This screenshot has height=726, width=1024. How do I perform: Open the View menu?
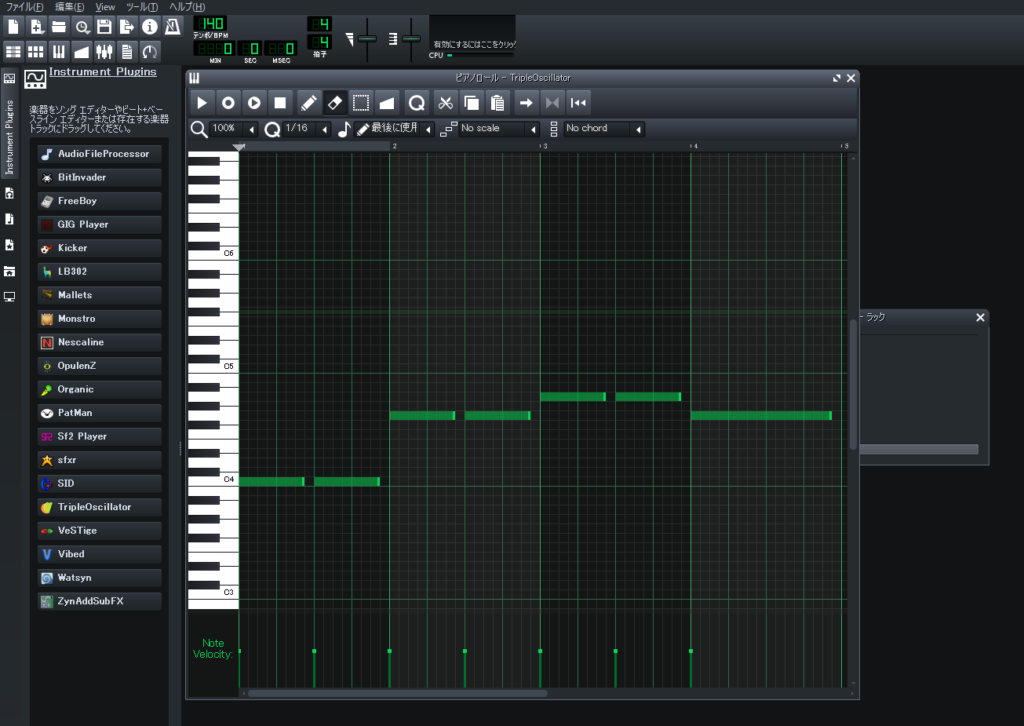[105, 7]
